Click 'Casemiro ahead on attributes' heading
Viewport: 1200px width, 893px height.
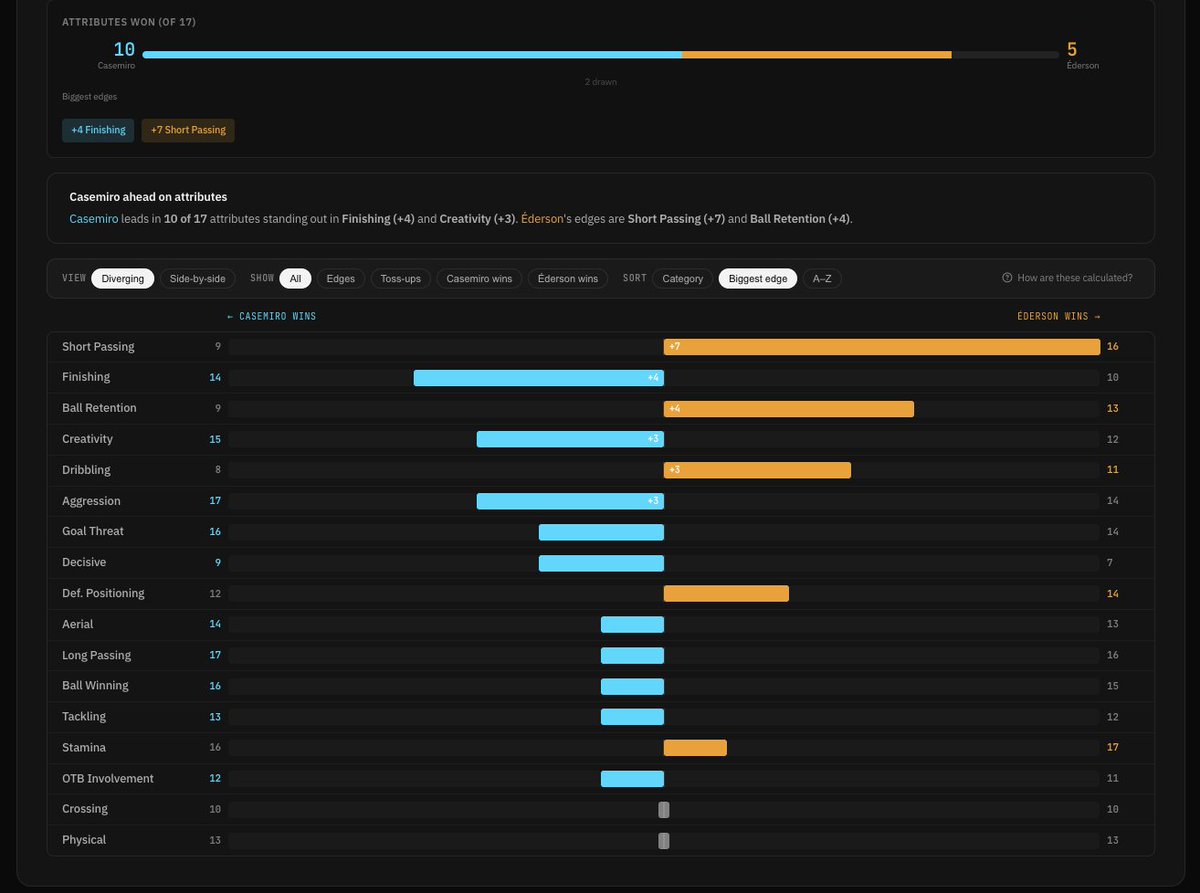point(148,197)
